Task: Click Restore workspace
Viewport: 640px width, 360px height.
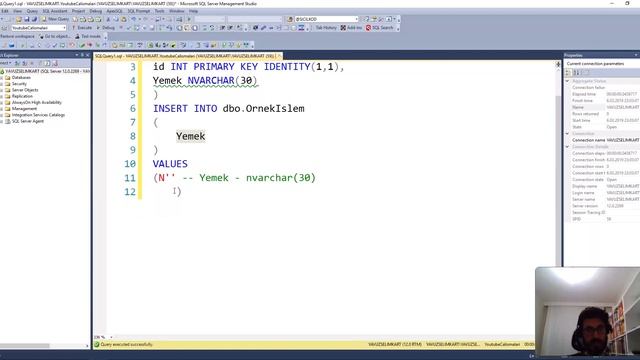Action: 17,36
